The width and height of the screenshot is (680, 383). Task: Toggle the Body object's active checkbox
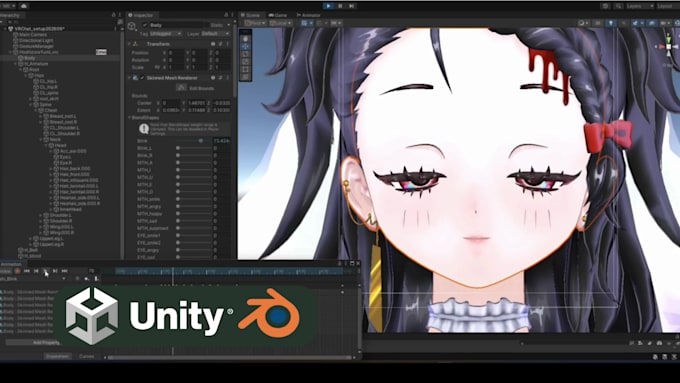pos(145,25)
